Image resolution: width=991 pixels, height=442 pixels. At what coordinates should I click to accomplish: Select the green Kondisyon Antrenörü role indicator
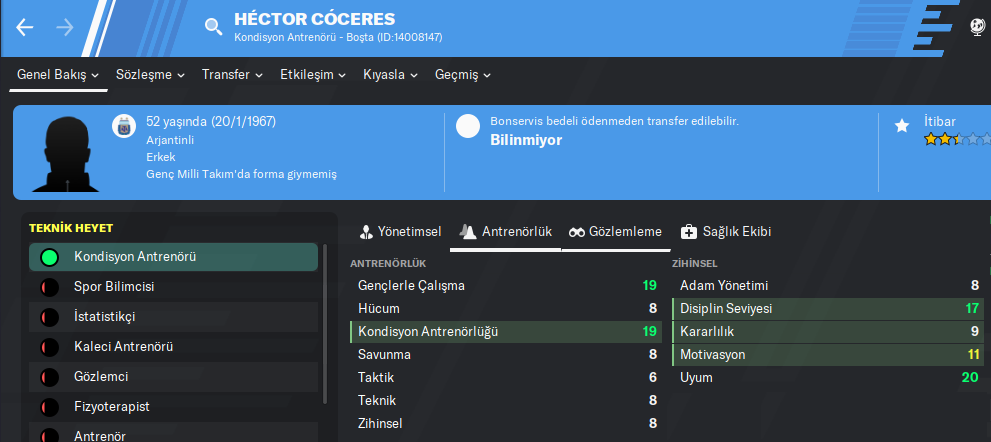click(49, 257)
